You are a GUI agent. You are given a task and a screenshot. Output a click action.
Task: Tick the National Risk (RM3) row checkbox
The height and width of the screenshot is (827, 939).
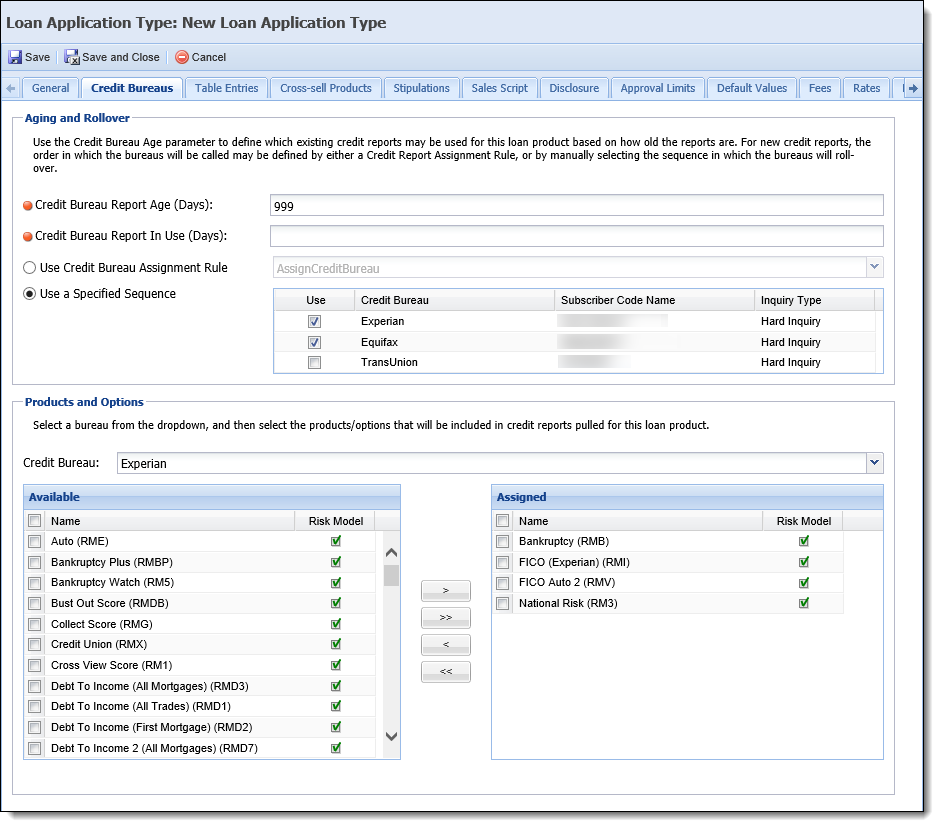point(502,604)
